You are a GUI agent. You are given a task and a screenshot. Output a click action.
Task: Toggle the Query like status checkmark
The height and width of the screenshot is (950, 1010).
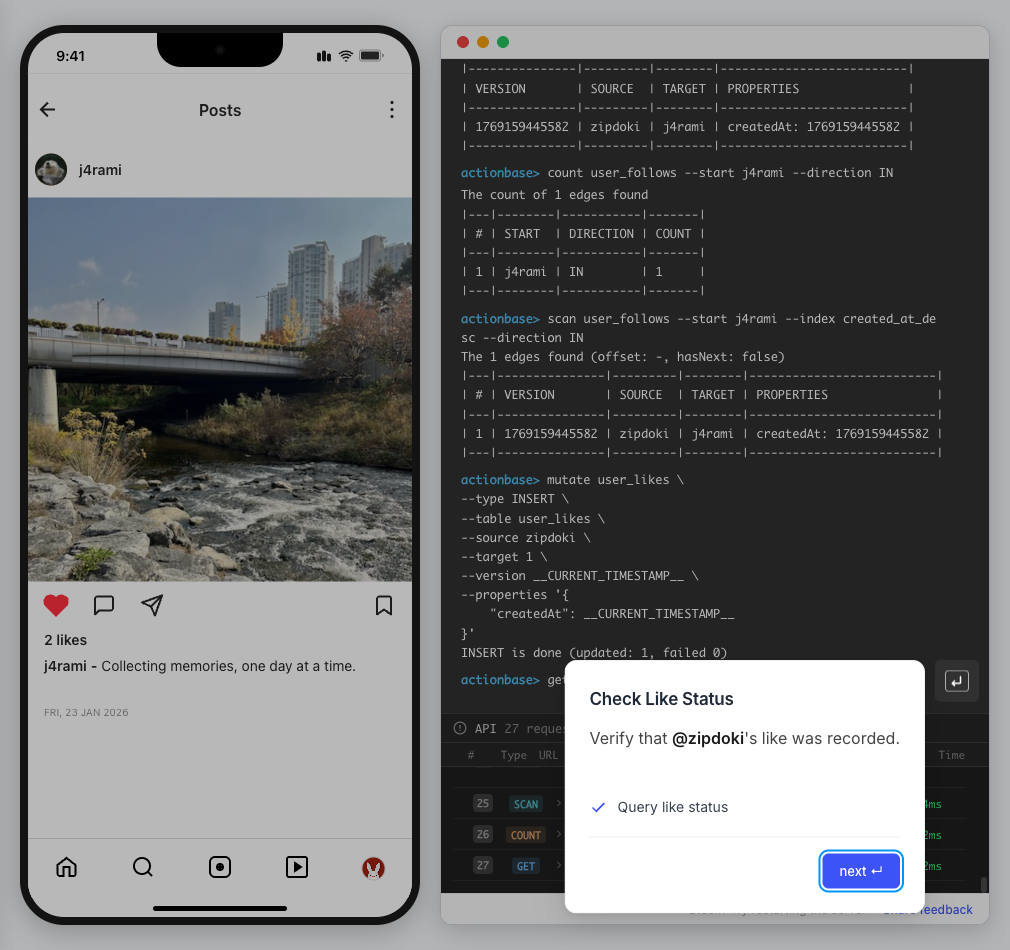pos(599,807)
